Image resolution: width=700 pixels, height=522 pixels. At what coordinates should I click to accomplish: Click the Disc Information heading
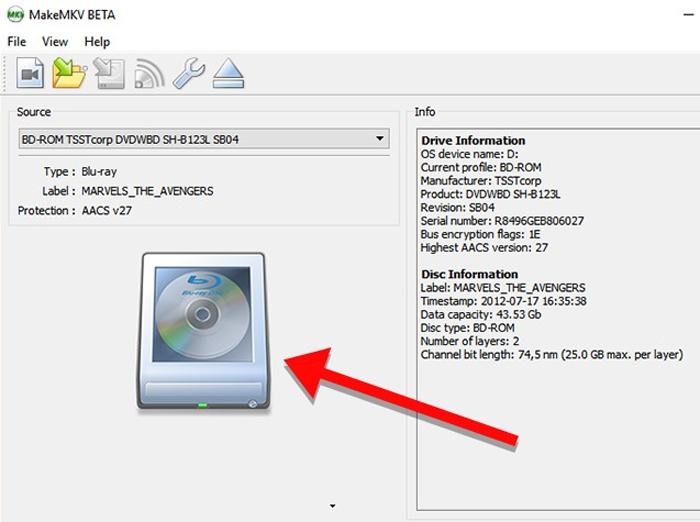470,274
